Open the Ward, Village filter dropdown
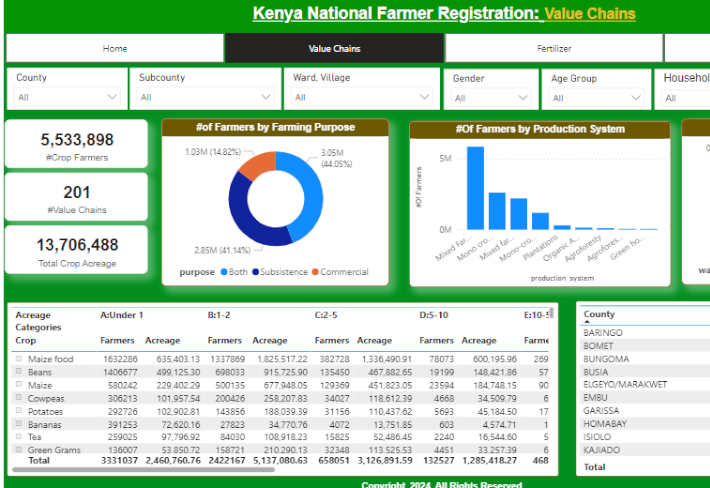 click(362, 97)
